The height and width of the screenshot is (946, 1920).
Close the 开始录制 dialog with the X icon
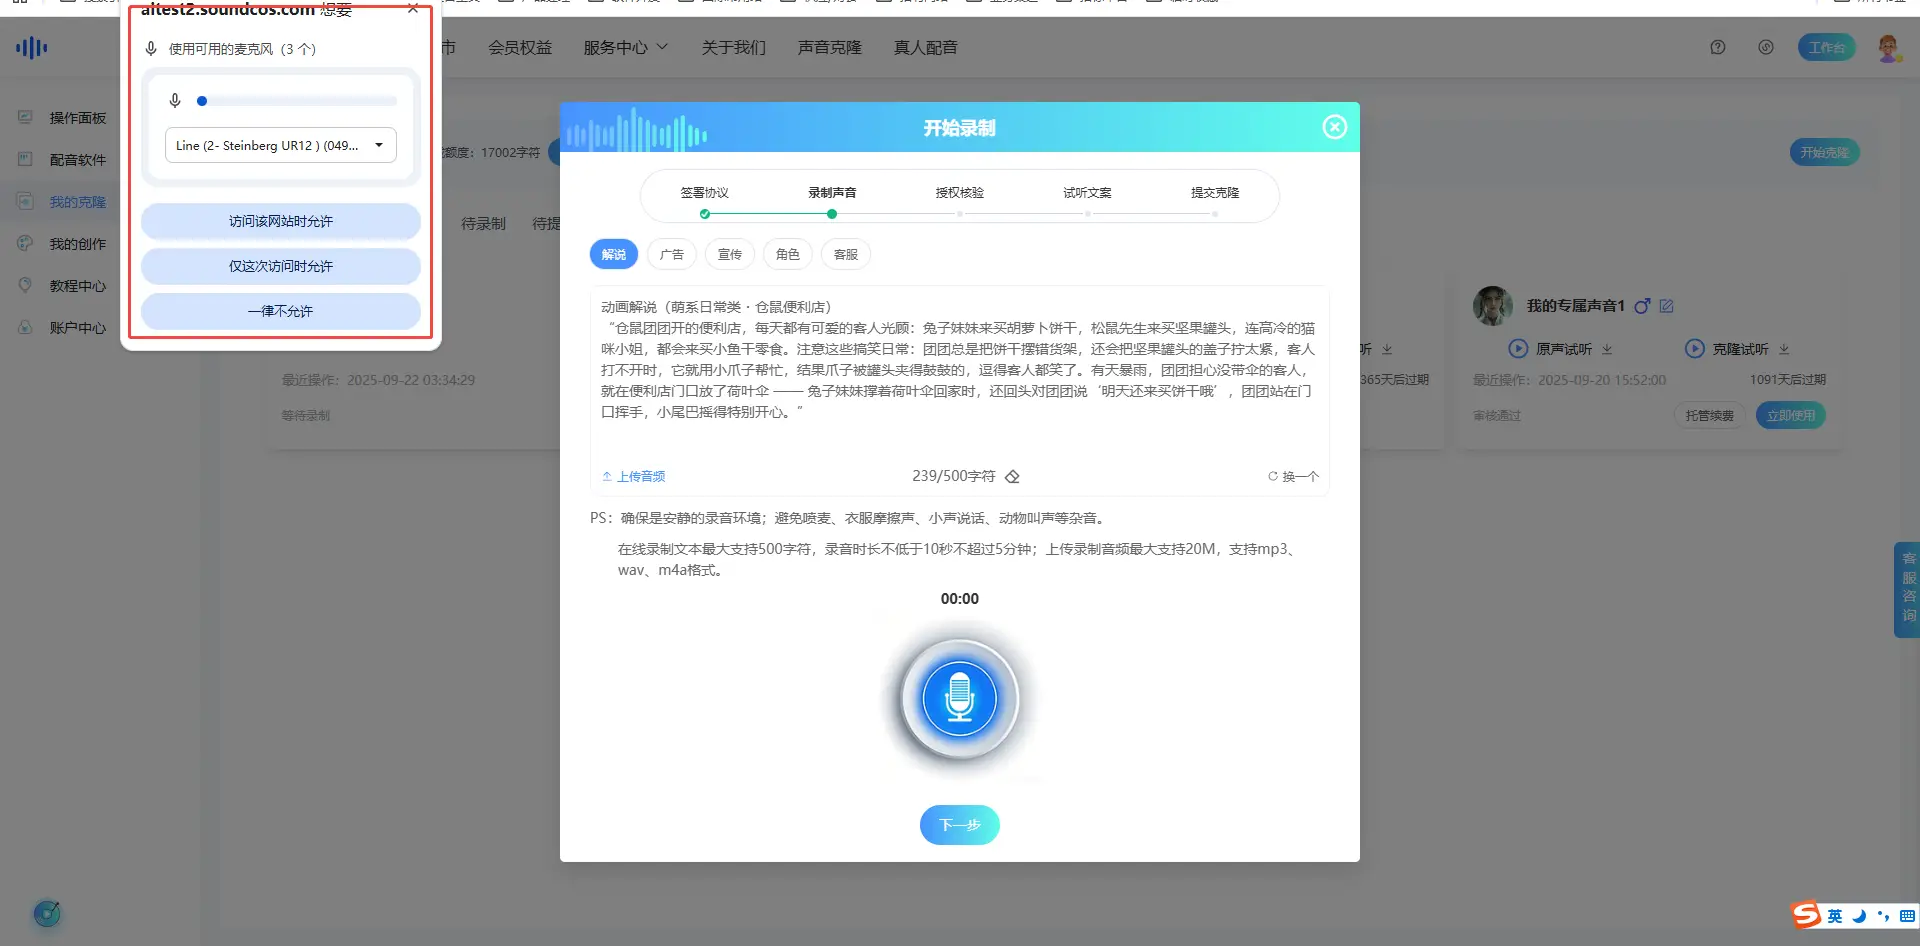point(1334,127)
